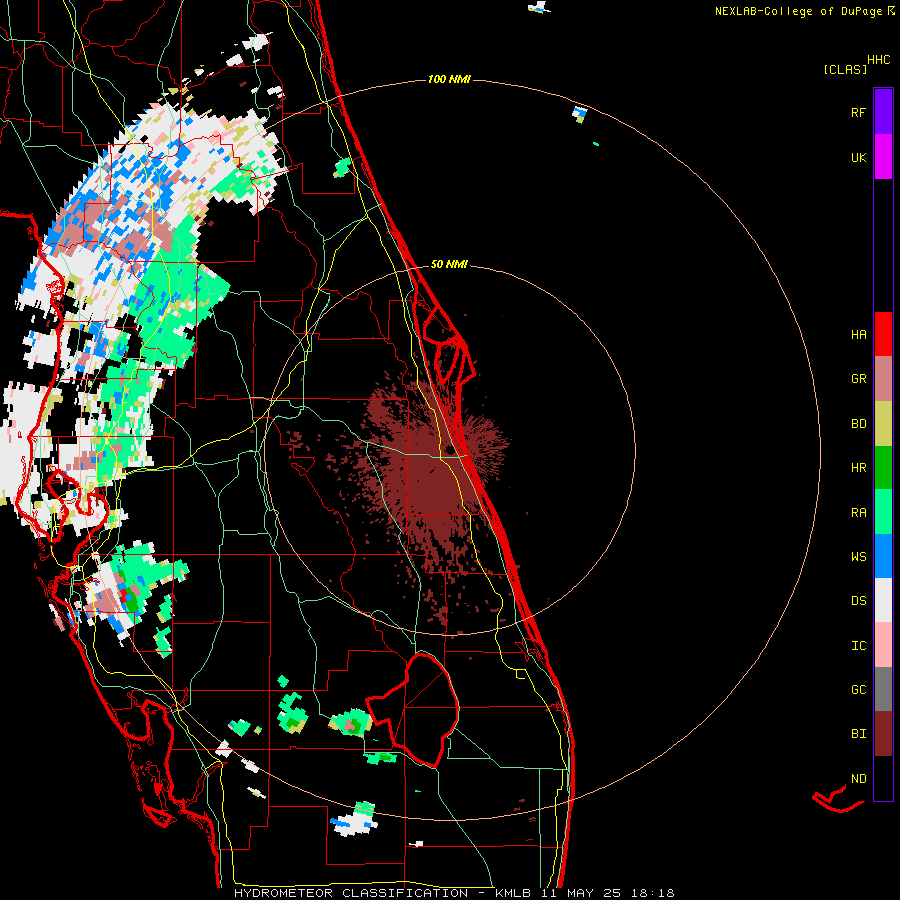The height and width of the screenshot is (900, 900).
Task: Pick the DS white legend swatch
Action: tap(883, 600)
